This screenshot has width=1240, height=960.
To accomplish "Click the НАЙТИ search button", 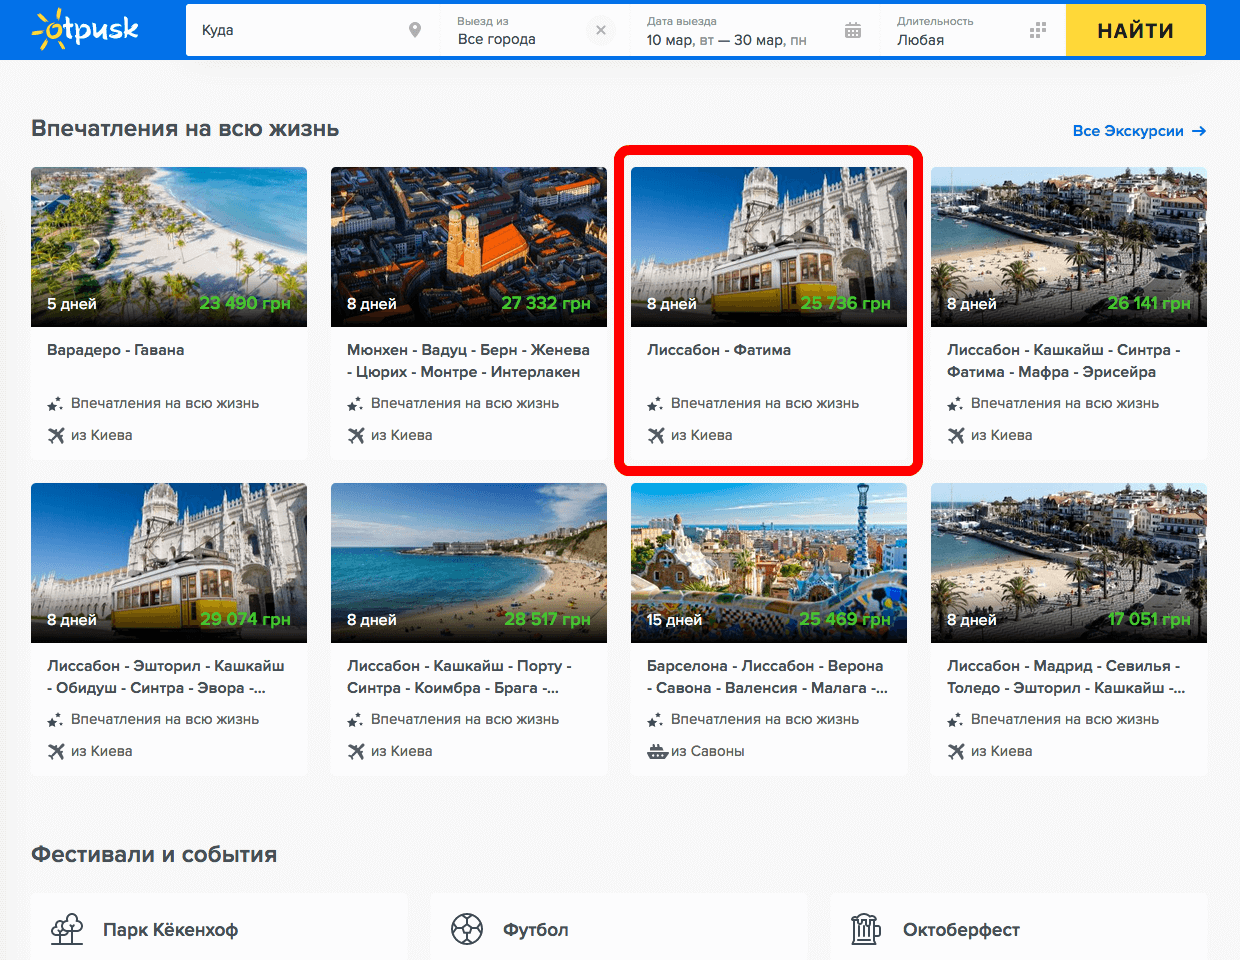I will tap(1136, 30).
